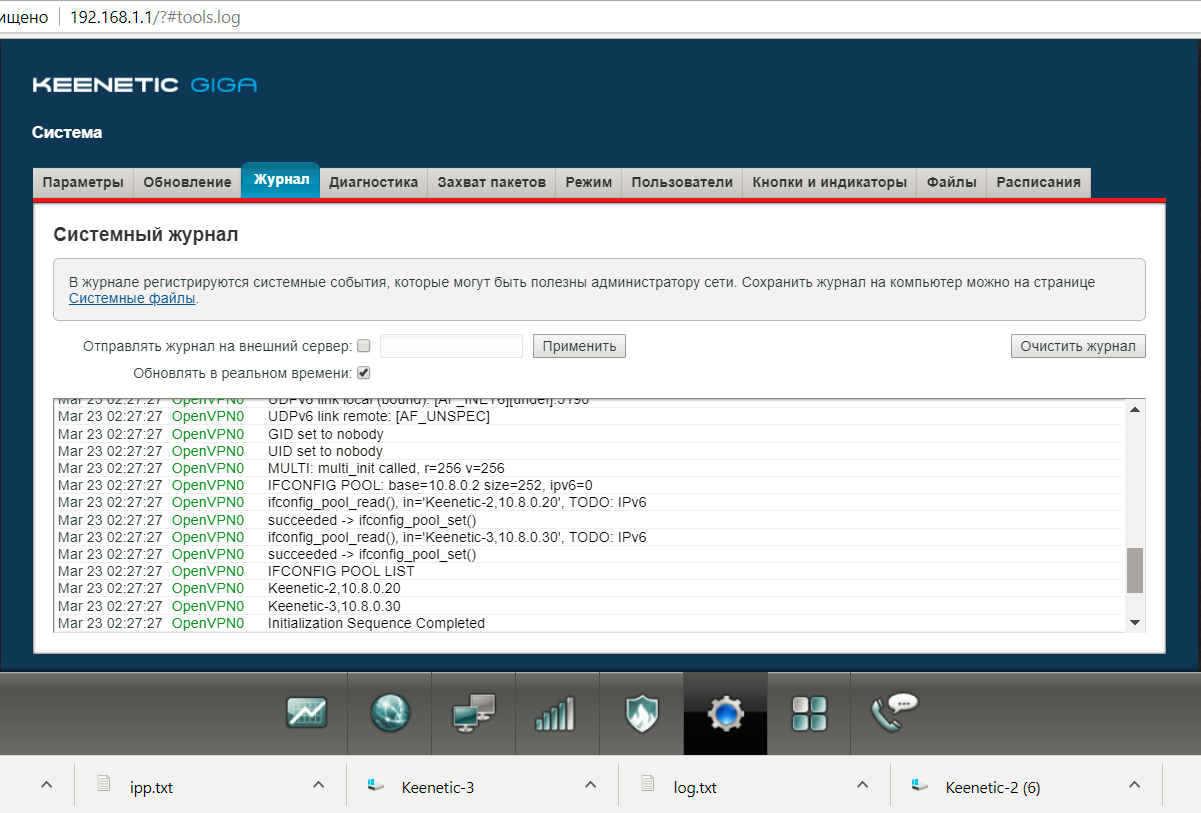Switch to the Захват пакетов tab
Image resolution: width=1201 pixels, height=813 pixels.
(x=491, y=182)
